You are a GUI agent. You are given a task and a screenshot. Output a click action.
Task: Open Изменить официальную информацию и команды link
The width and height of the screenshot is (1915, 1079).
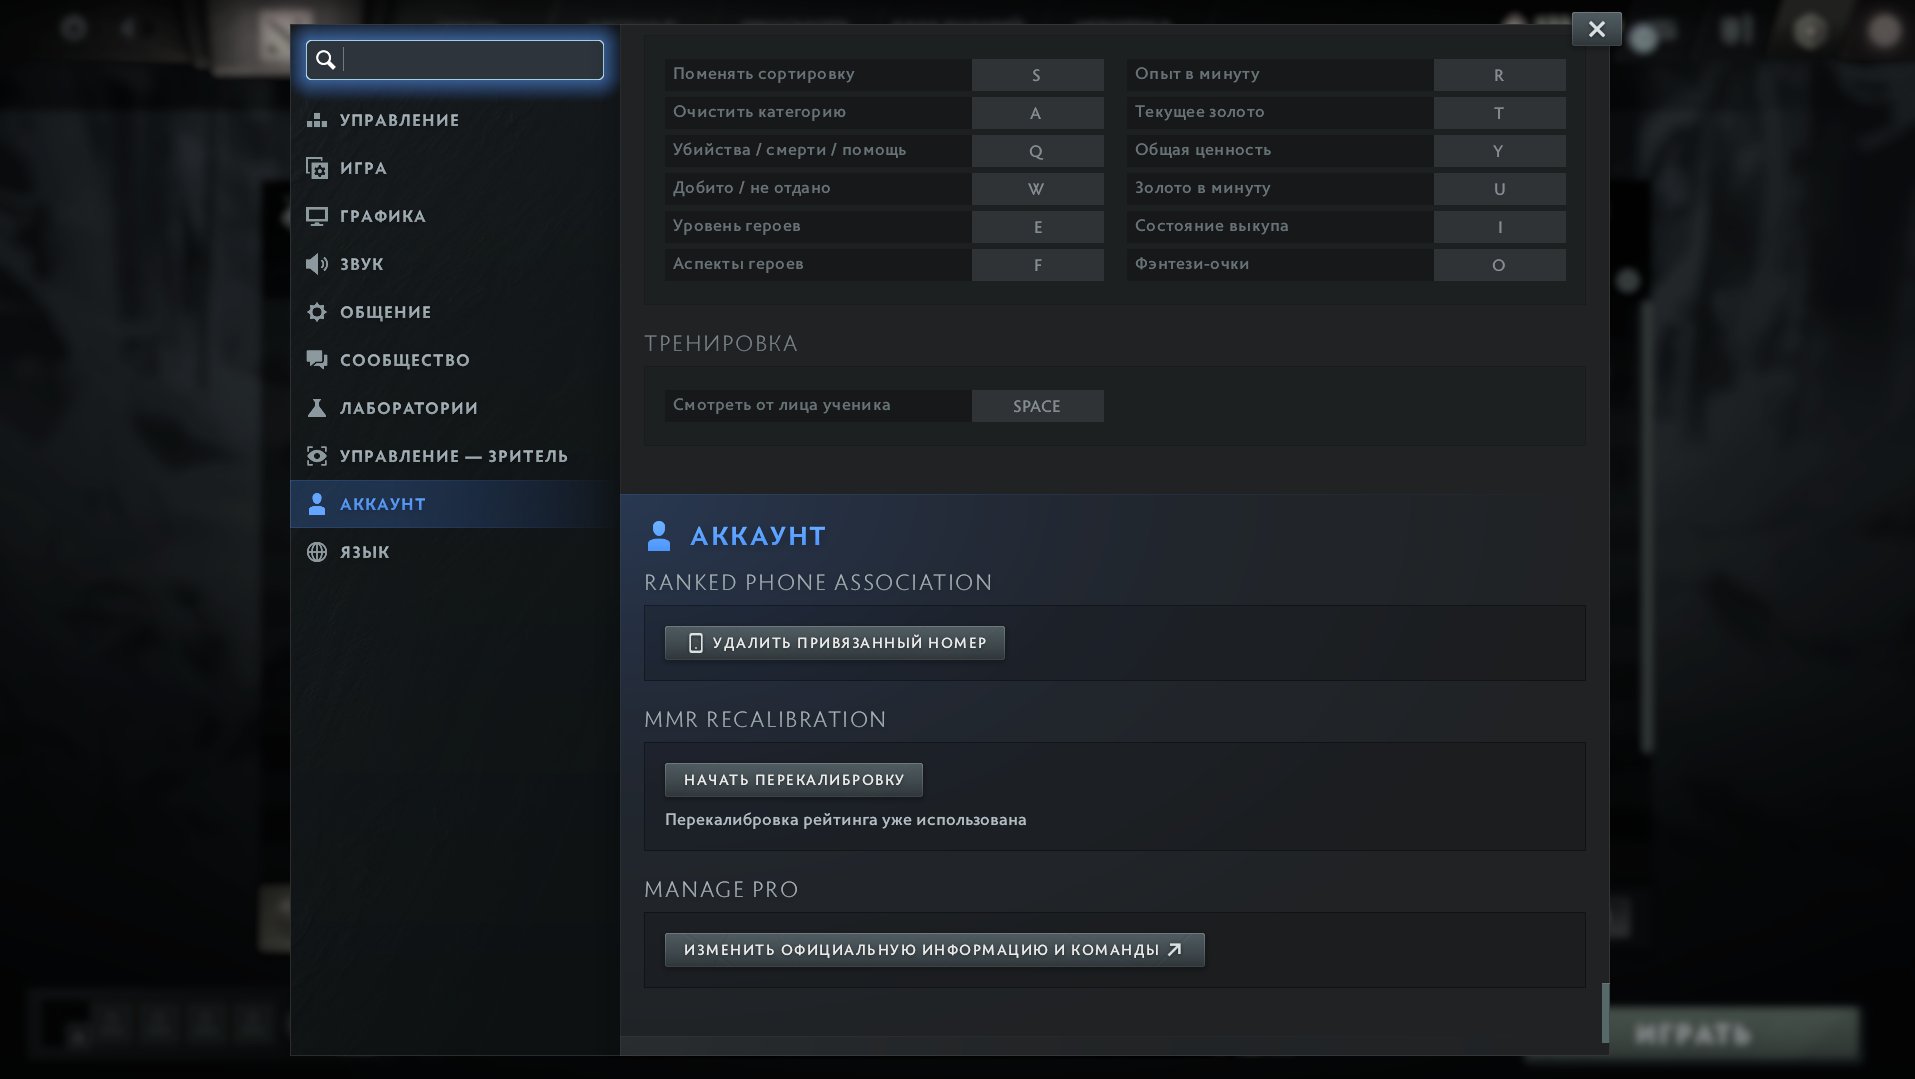(x=934, y=950)
